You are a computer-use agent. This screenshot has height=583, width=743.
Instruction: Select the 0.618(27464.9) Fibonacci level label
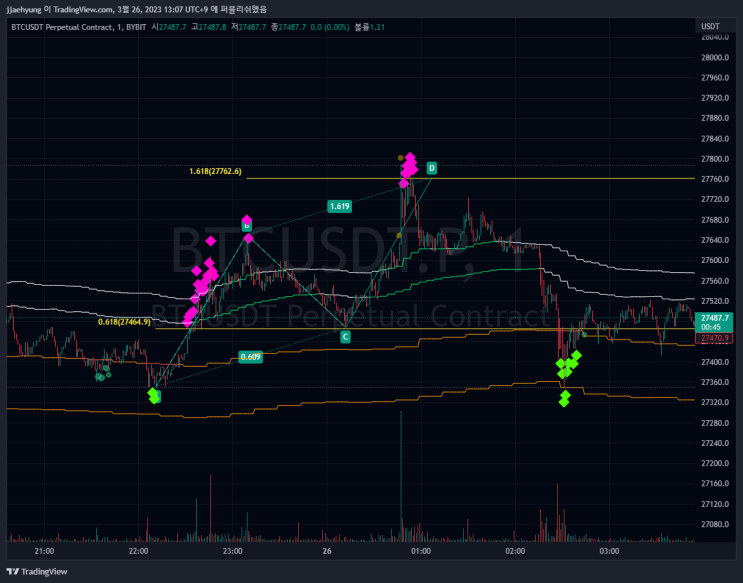coord(124,322)
